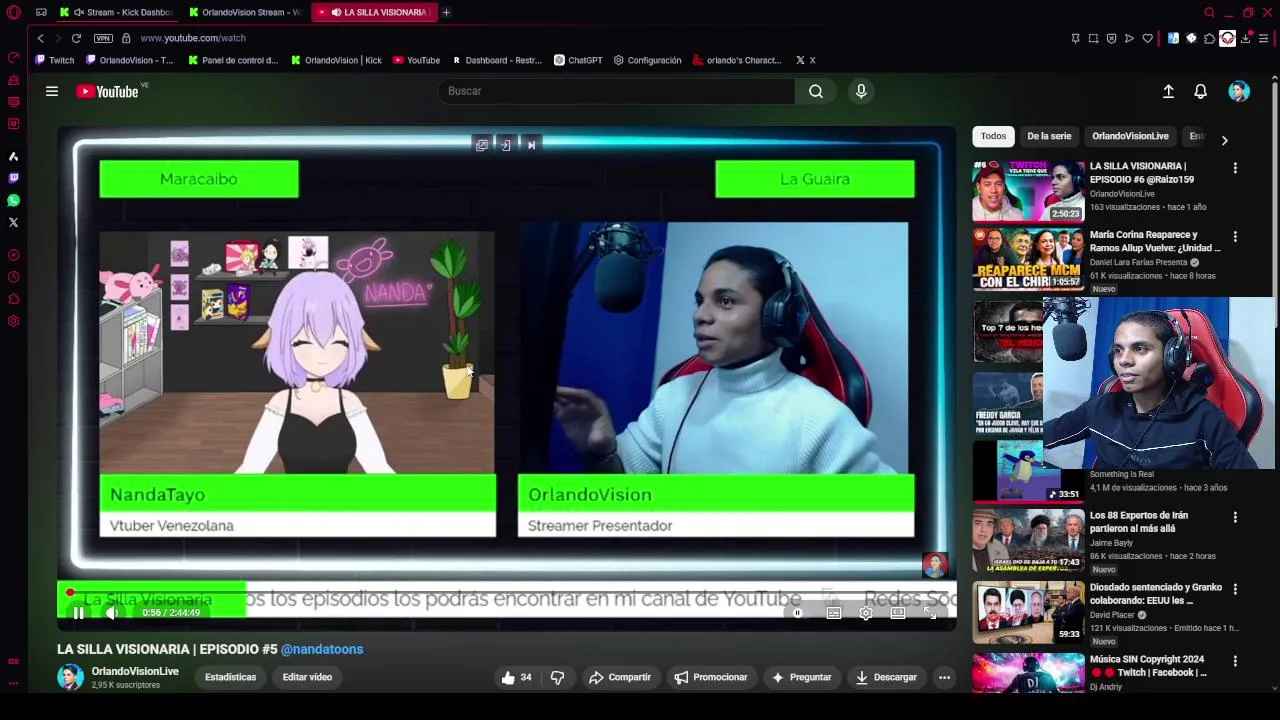Open the YouTube account avatar menu
This screenshot has width=1280, height=720.
[x=1239, y=91]
